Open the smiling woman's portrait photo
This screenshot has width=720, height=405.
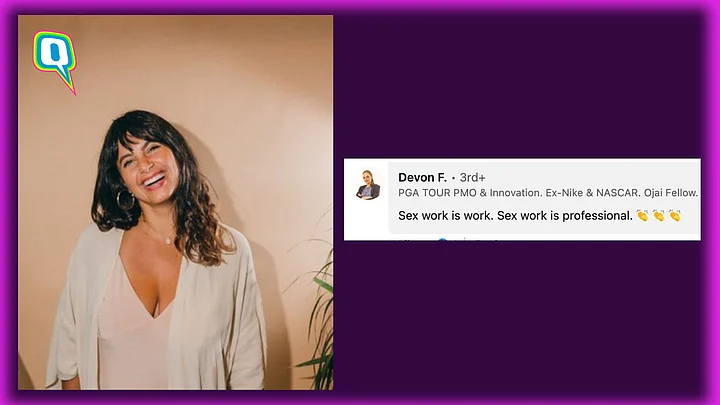click(175, 202)
